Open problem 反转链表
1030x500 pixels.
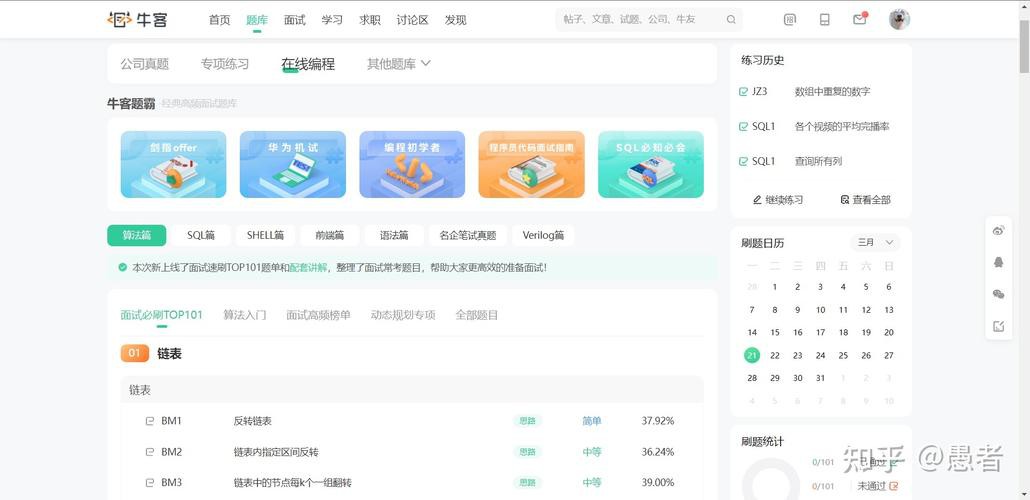253,421
